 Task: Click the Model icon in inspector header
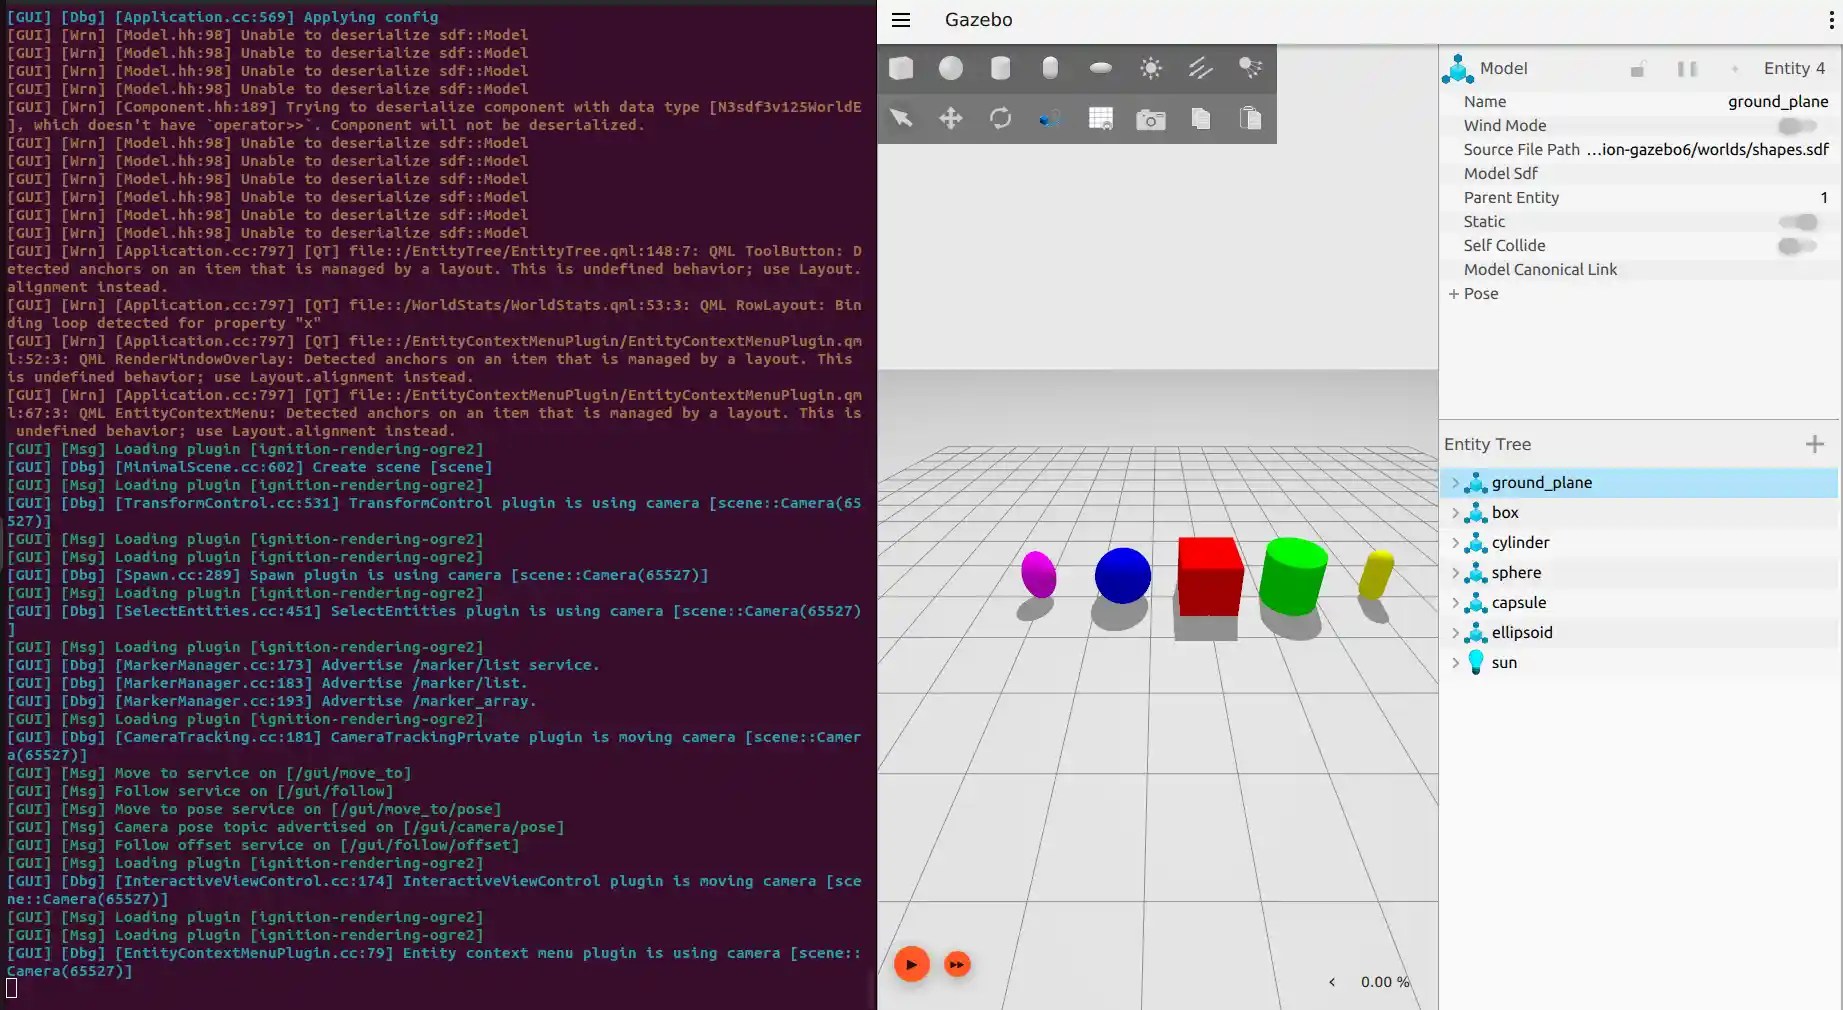coord(1458,69)
